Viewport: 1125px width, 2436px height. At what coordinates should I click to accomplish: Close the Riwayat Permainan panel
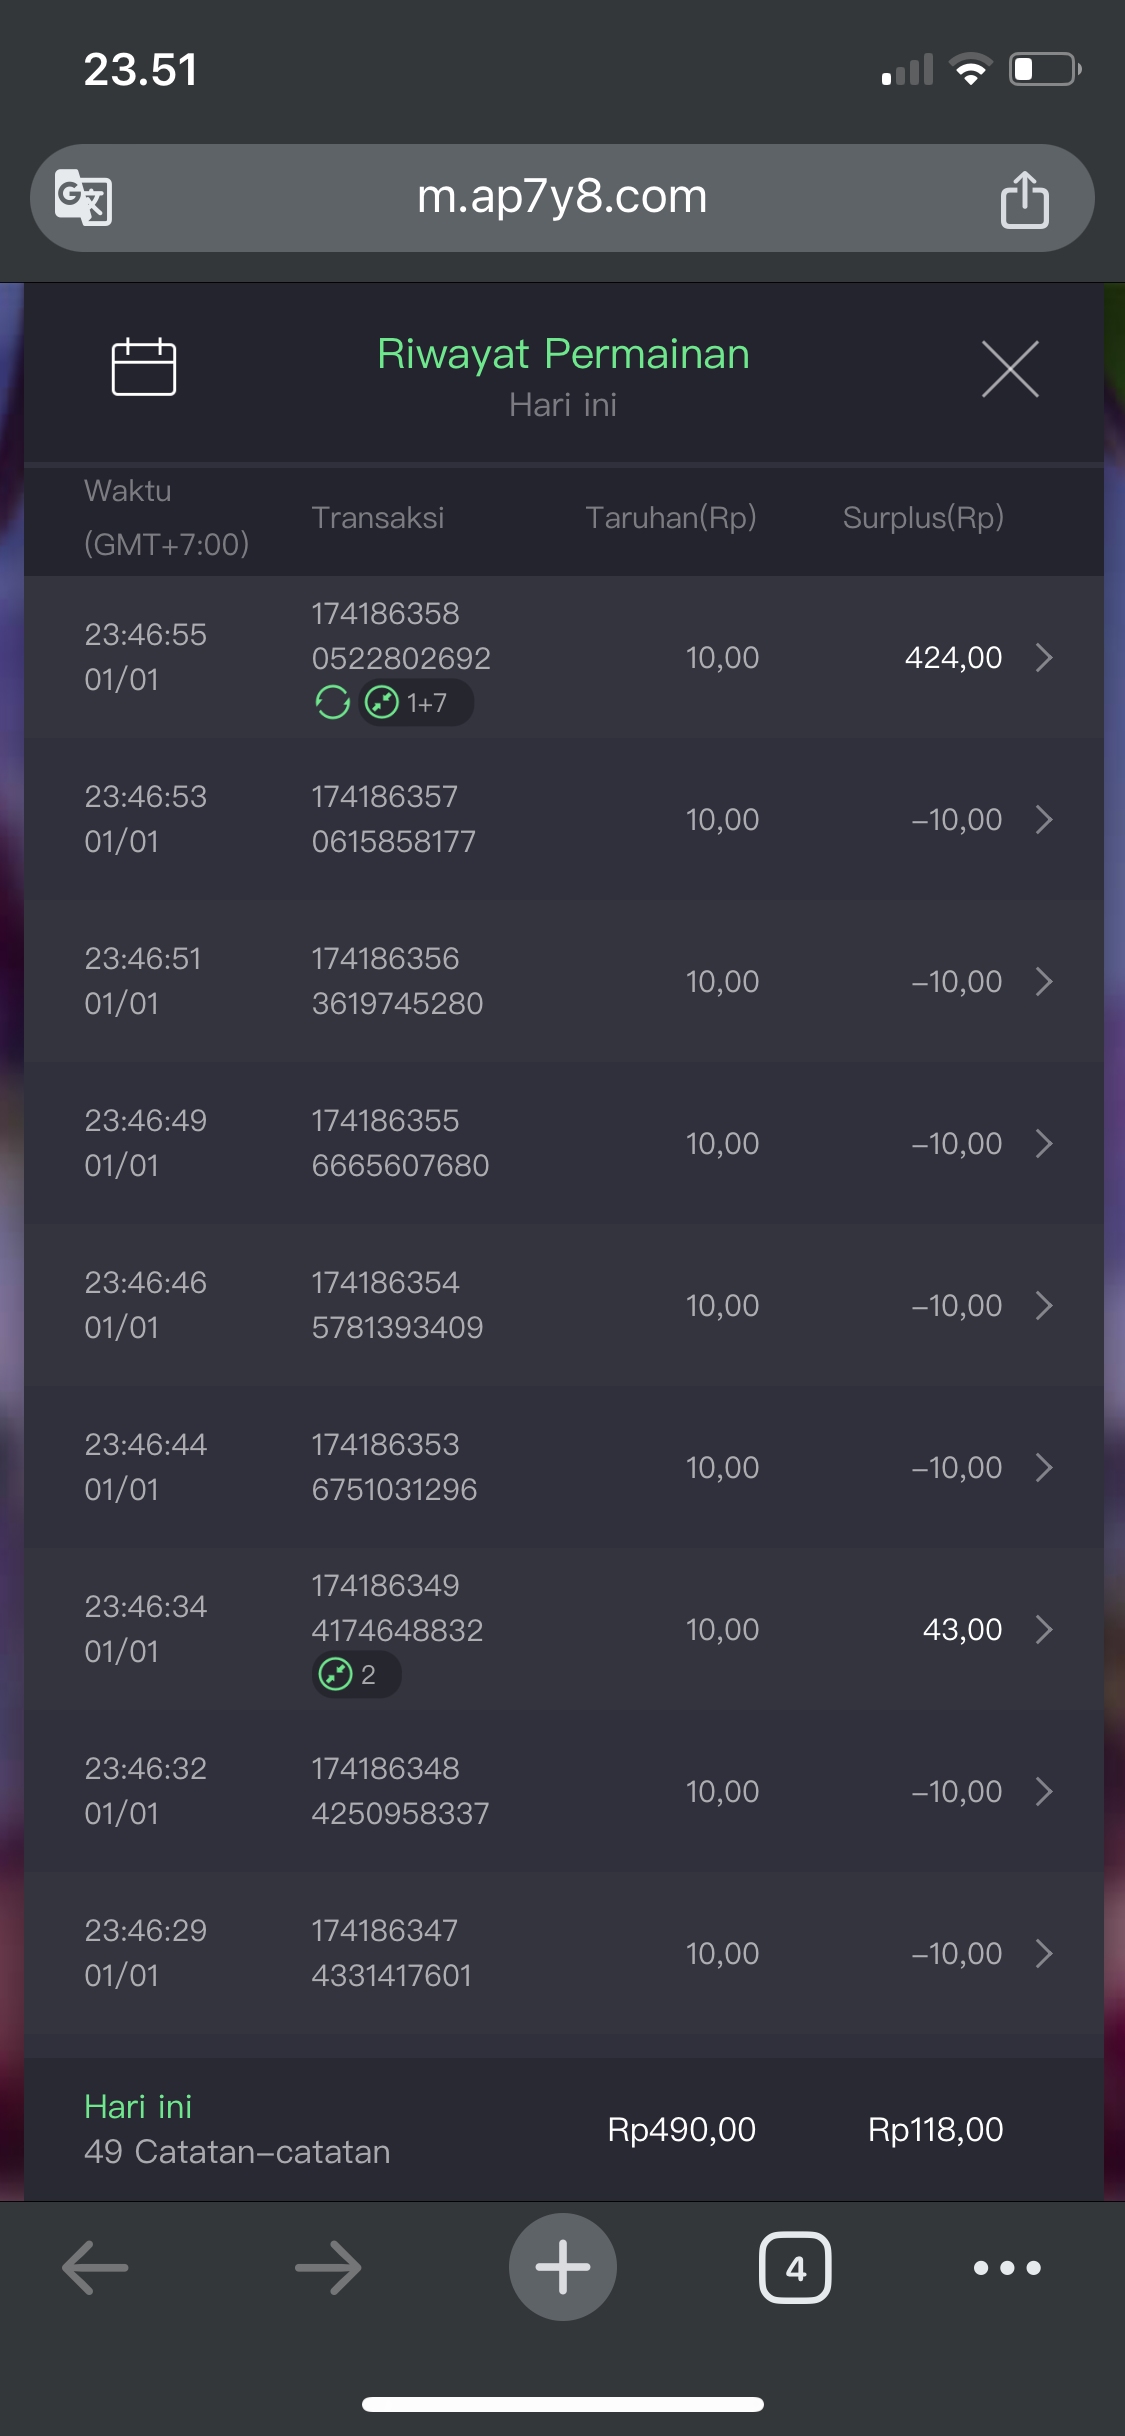1010,369
